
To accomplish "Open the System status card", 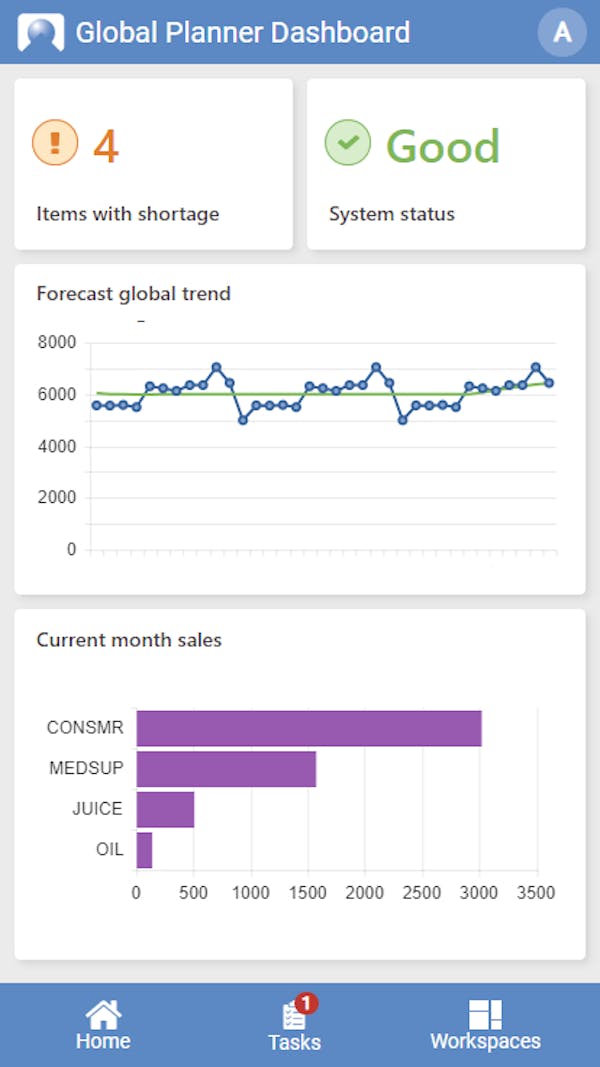I will (x=445, y=164).
